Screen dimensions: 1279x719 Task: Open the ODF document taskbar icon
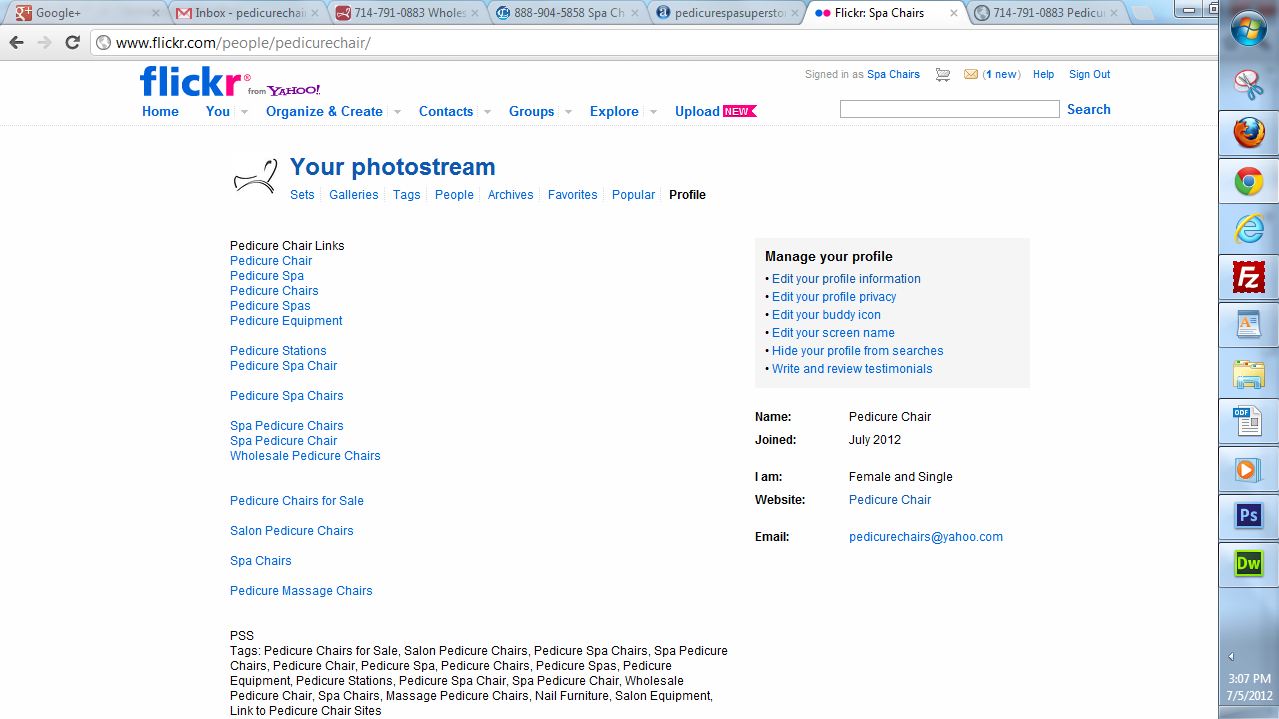[x=1249, y=421]
